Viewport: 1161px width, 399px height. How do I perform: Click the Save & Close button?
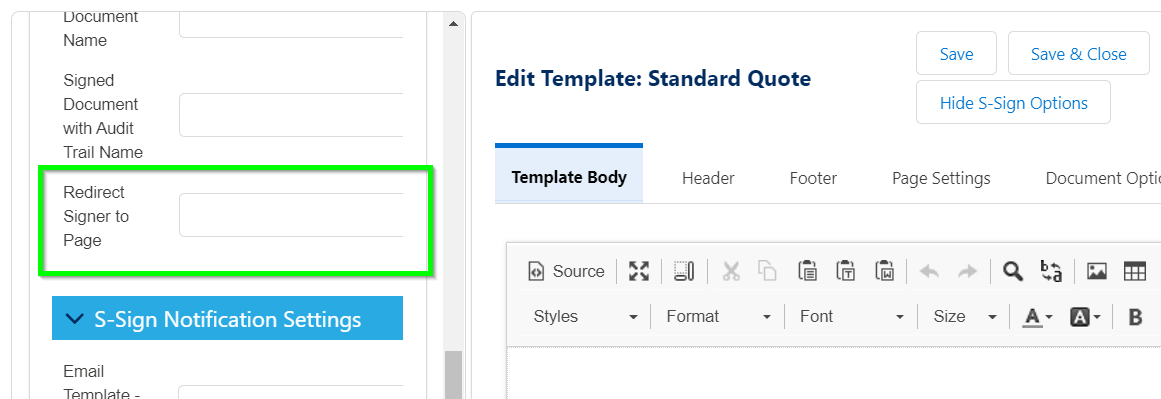(1079, 53)
